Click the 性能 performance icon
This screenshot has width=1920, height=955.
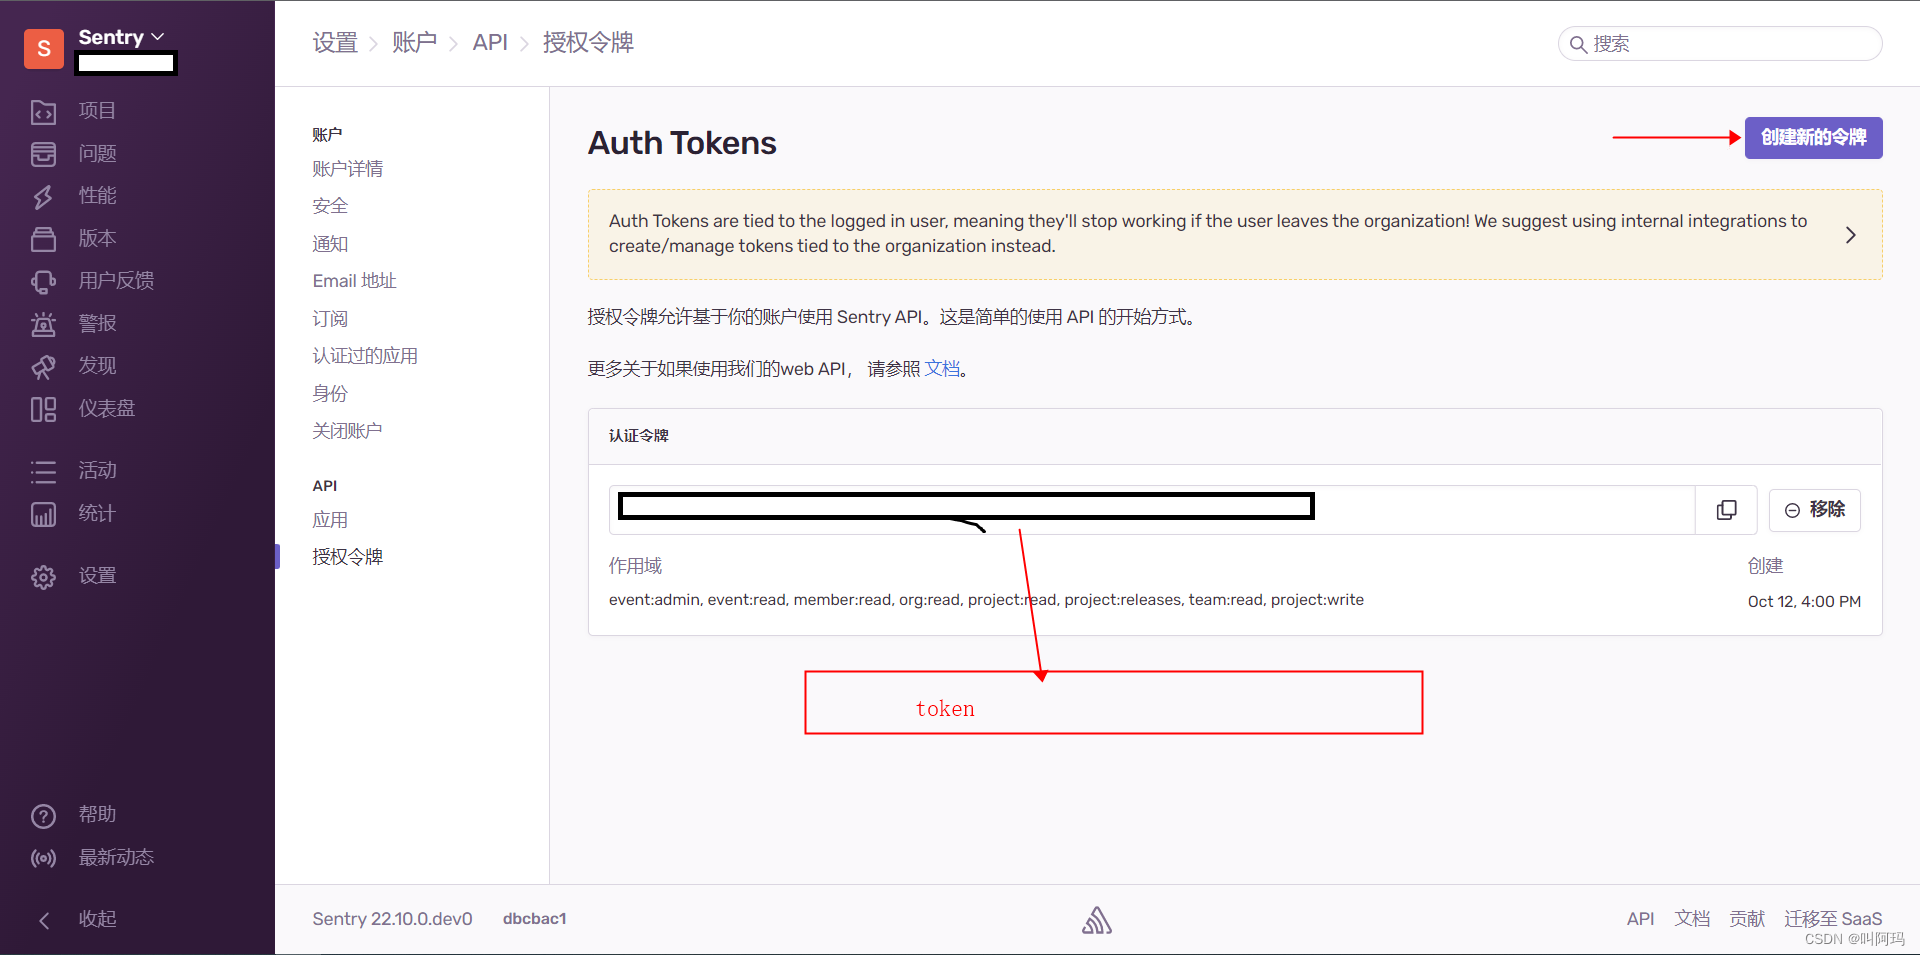[x=44, y=196]
